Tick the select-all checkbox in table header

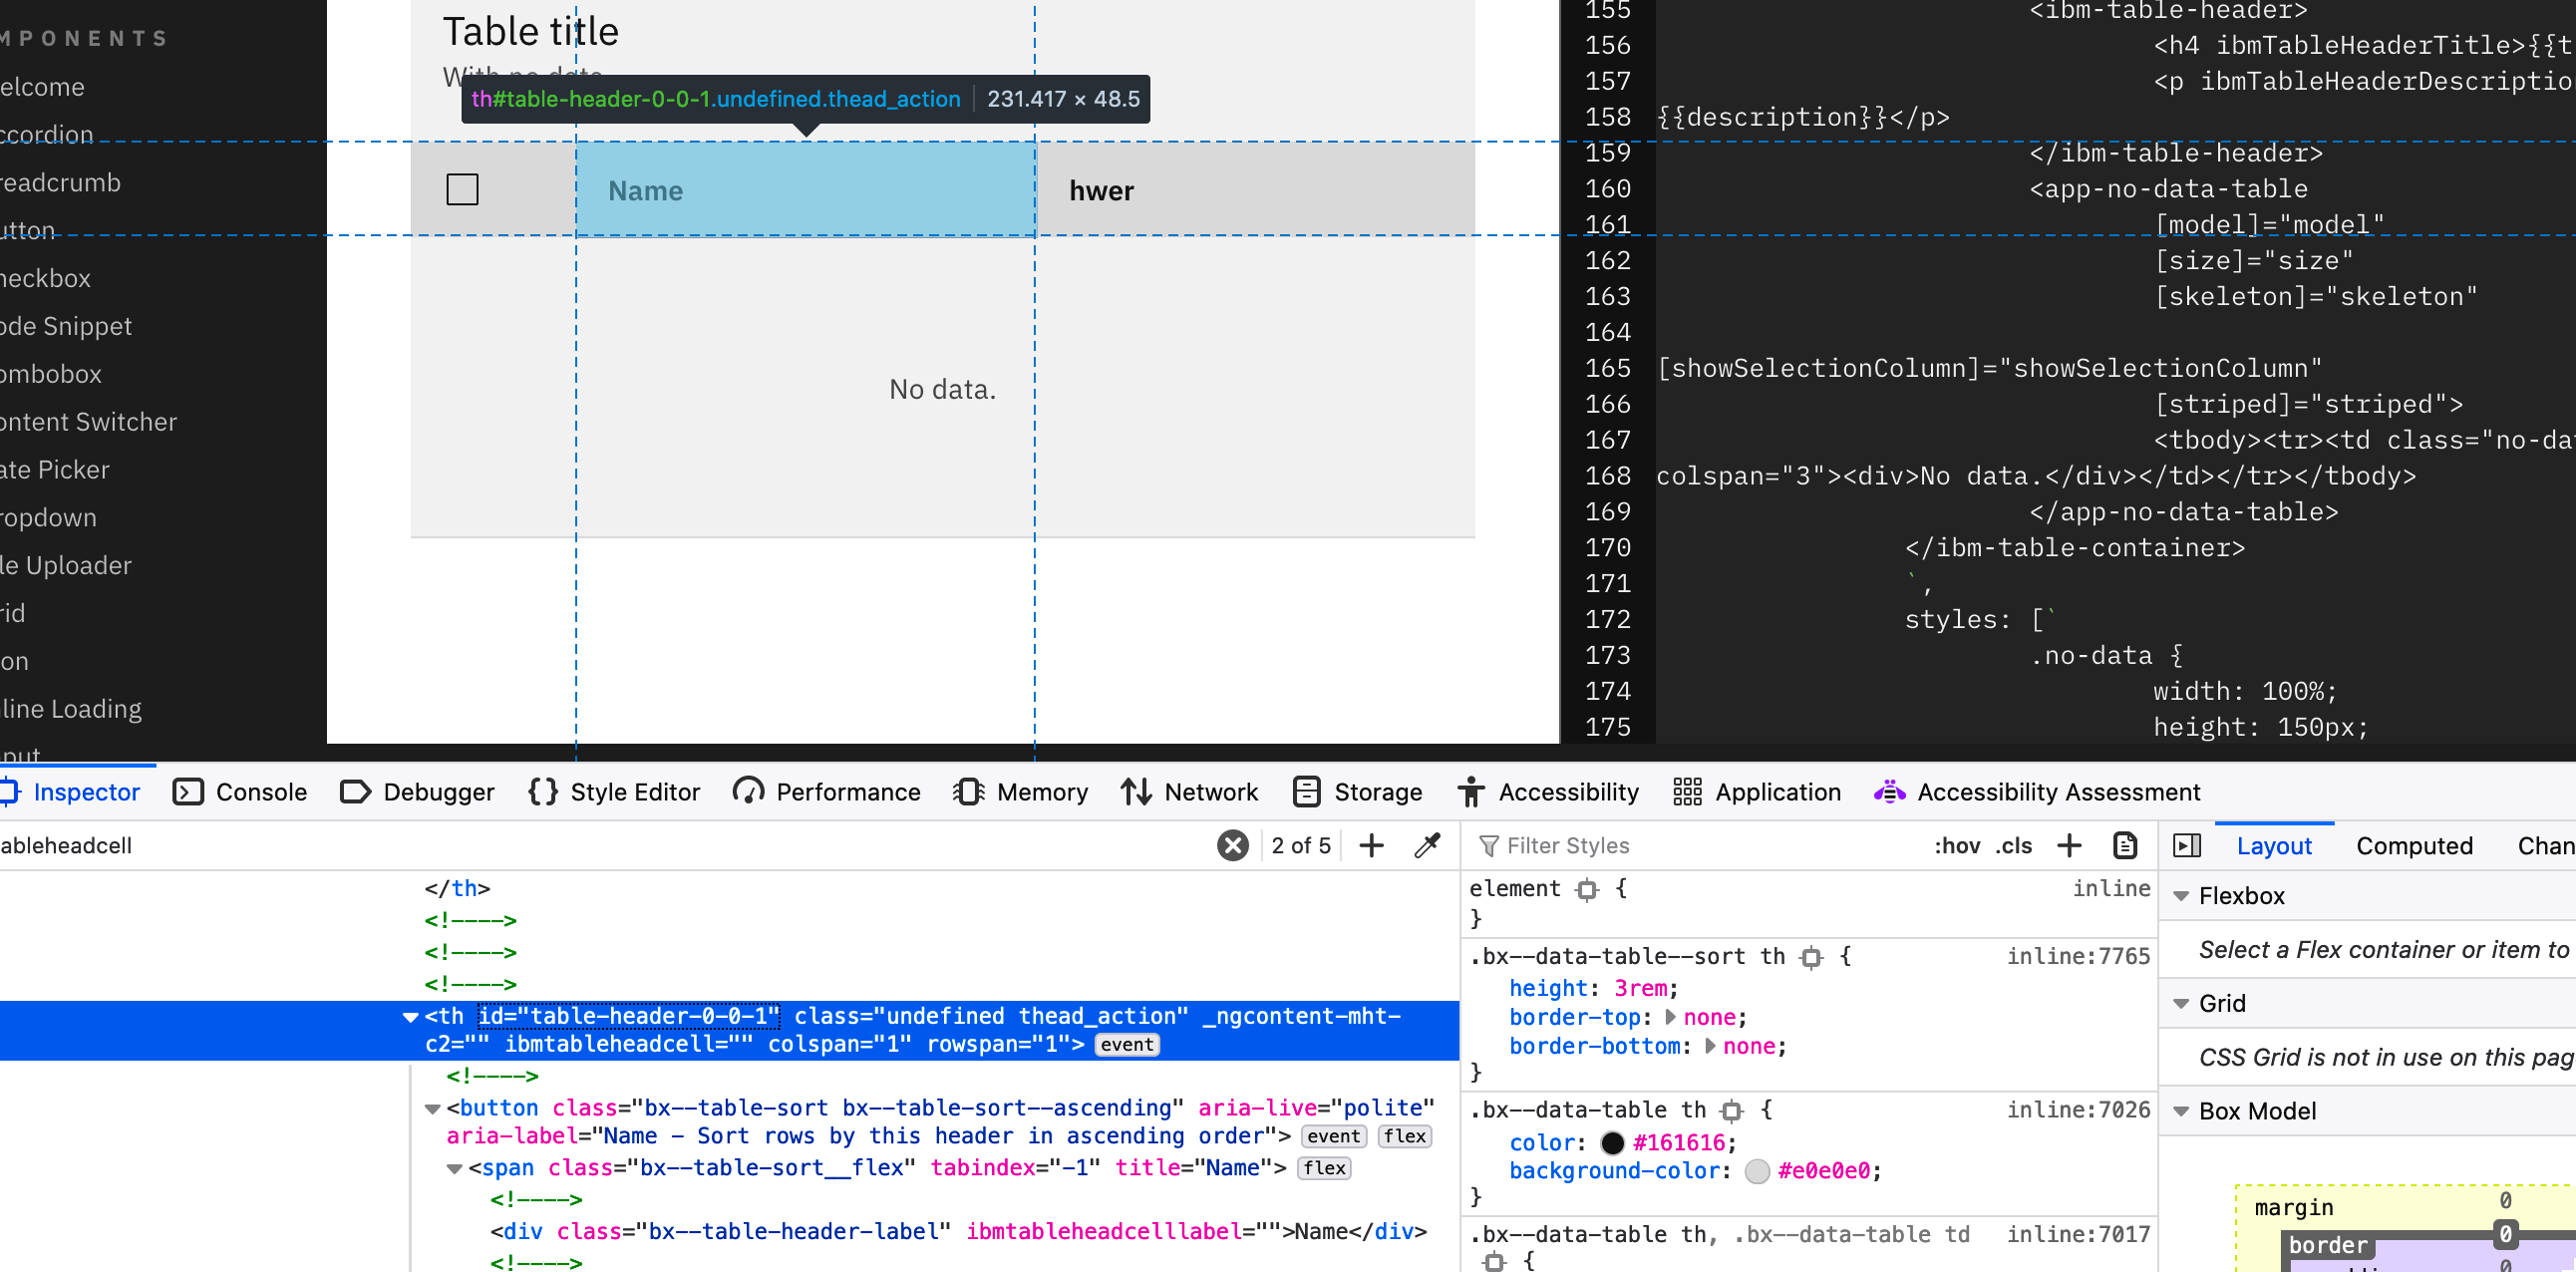pos(462,189)
